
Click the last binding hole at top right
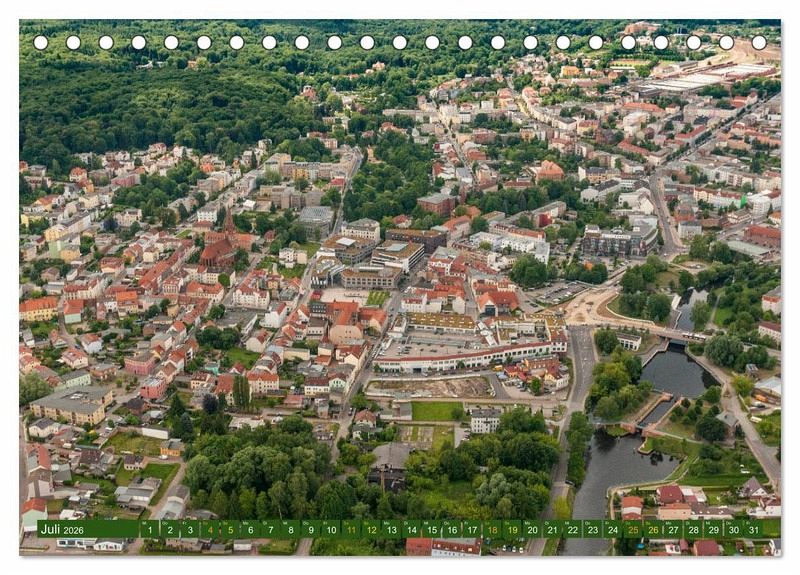(759, 43)
